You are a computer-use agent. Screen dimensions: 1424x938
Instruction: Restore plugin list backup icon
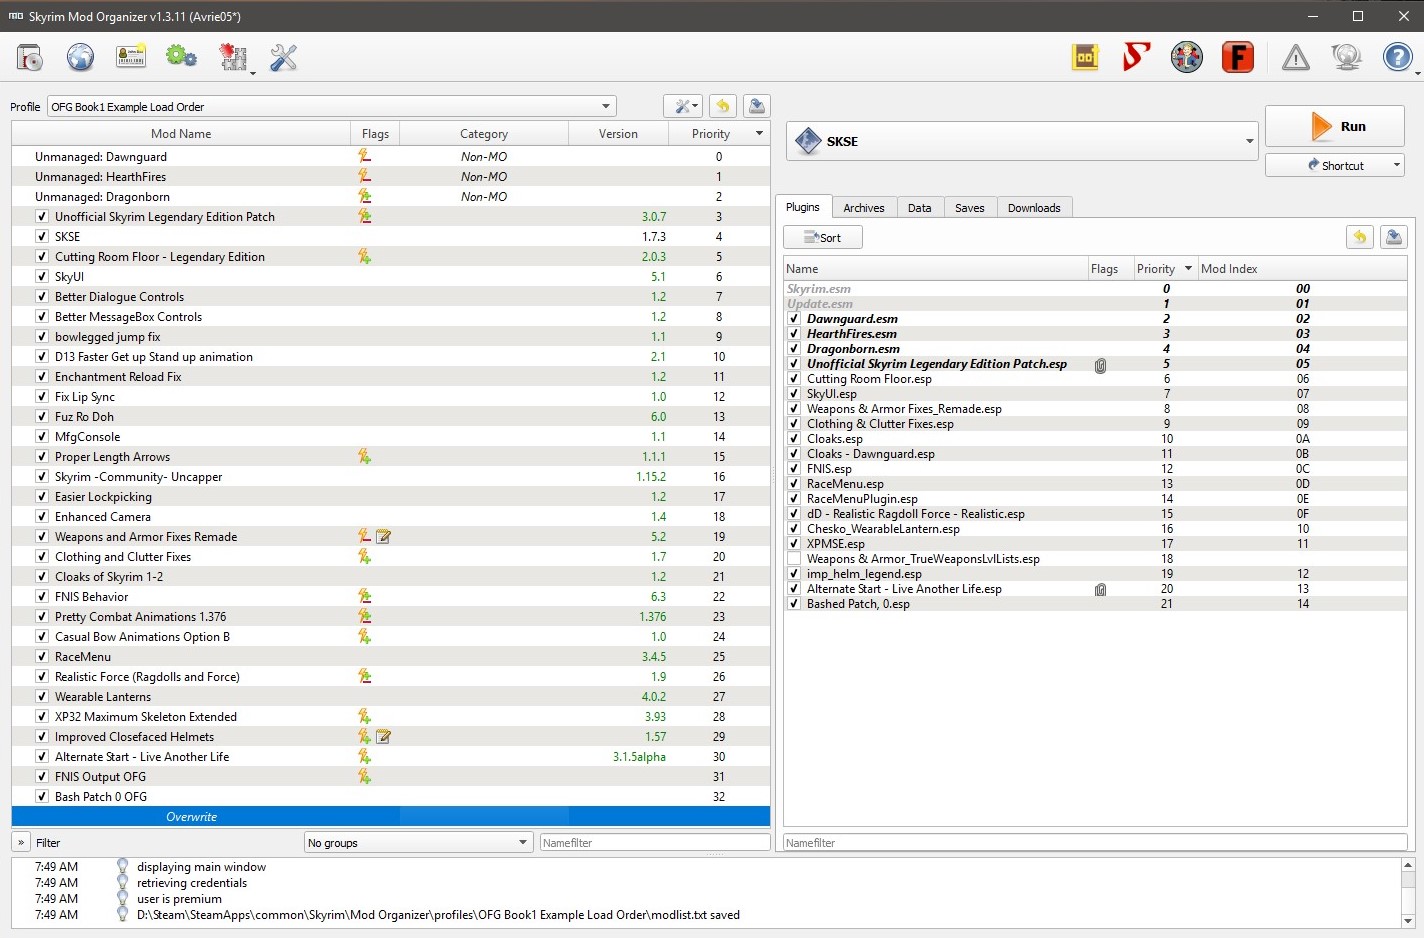[x=1359, y=237]
